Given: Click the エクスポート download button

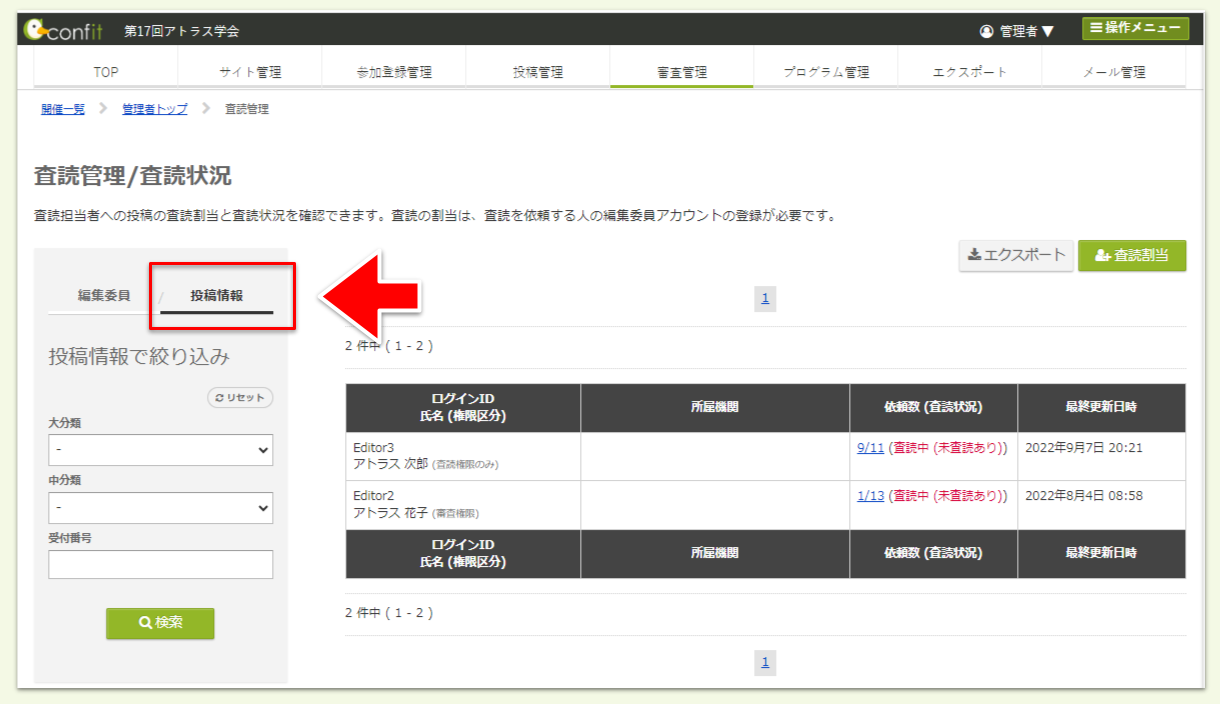Looking at the screenshot, I should point(1016,255).
